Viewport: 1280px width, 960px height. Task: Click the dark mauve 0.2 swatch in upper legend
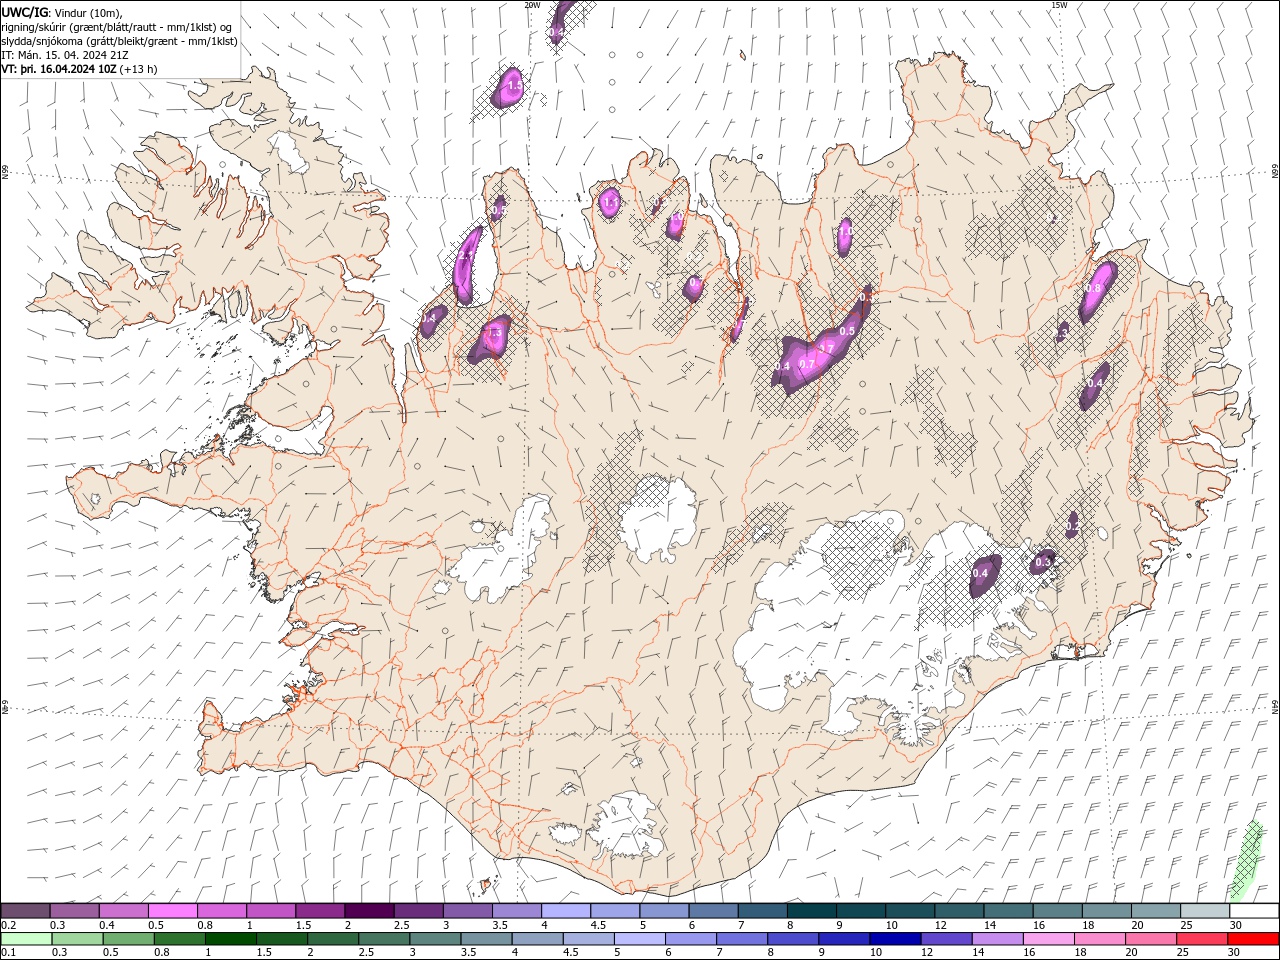[25, 910]
